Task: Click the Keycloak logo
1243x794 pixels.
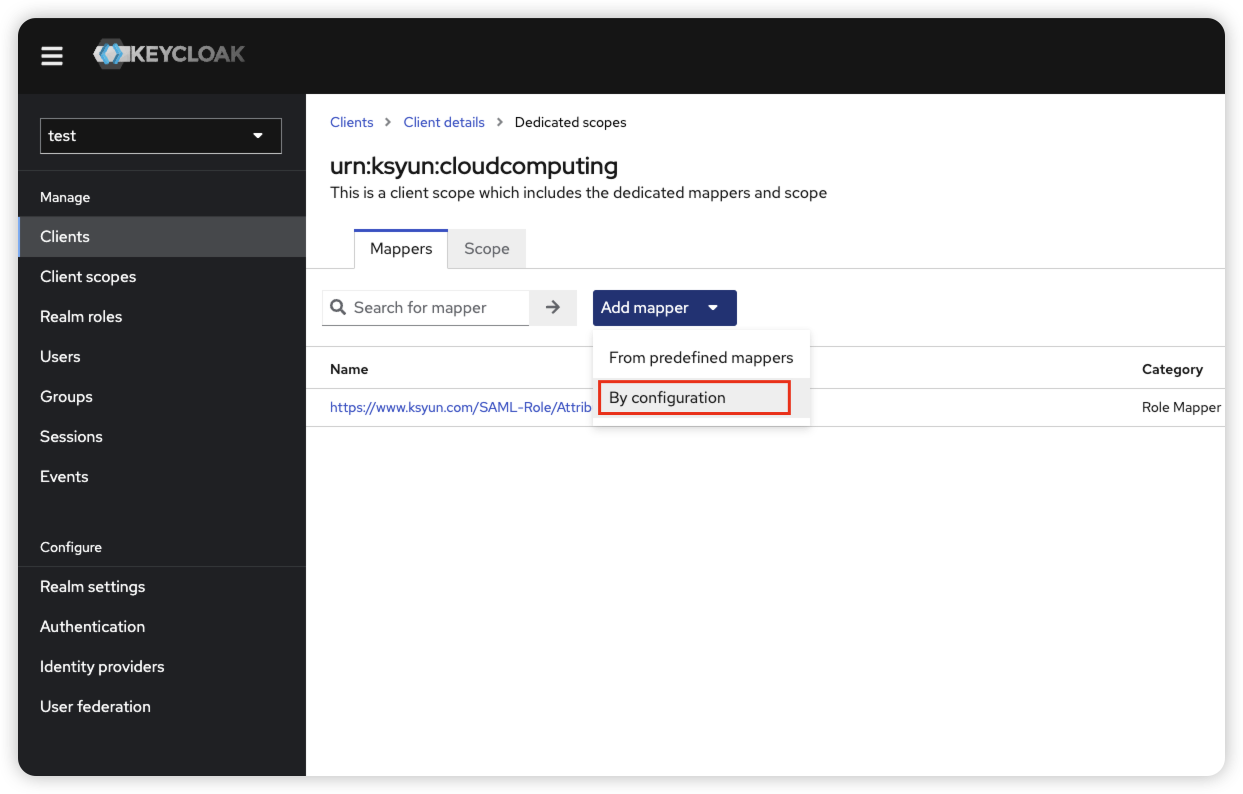Action: (169, 54)
